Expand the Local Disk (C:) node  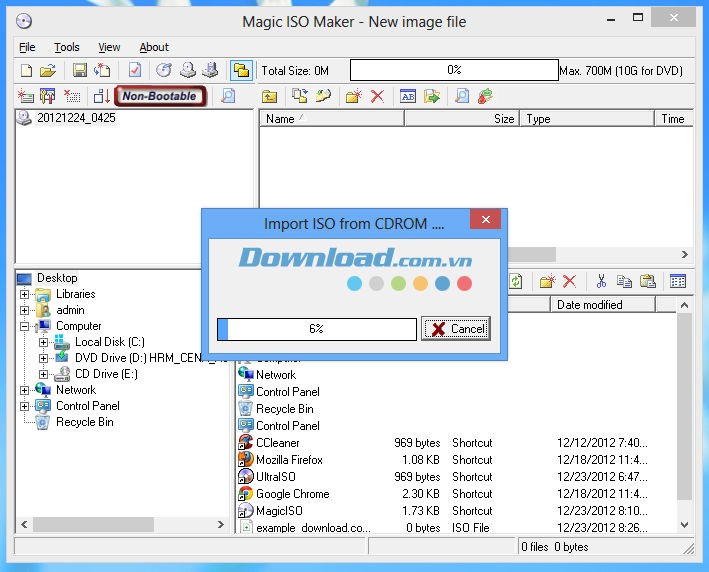[x=43, y=342]
